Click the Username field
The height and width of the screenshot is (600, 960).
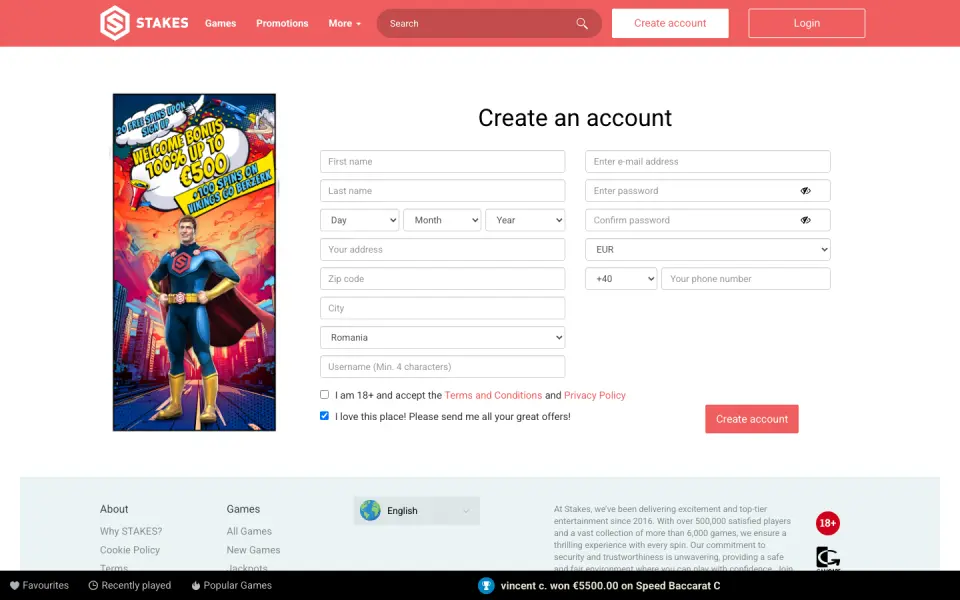(443, 367)
